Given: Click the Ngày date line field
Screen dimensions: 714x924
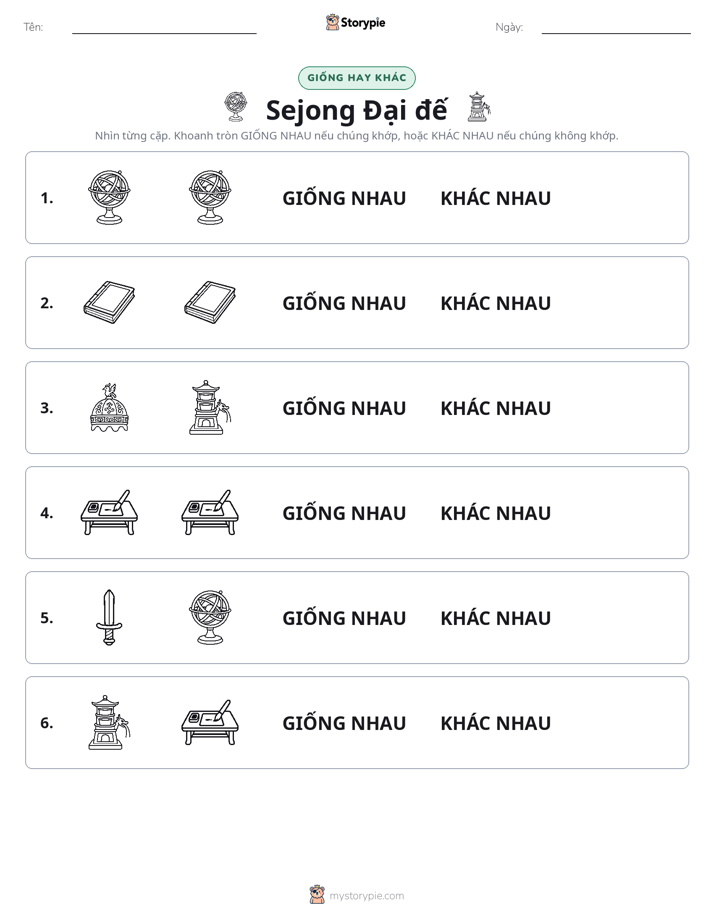Looking at the screenshot, I should pos(616,27).
